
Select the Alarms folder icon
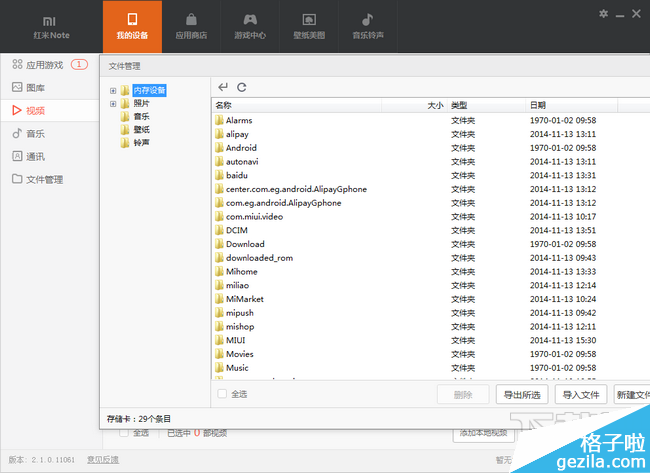coord(219,120)
